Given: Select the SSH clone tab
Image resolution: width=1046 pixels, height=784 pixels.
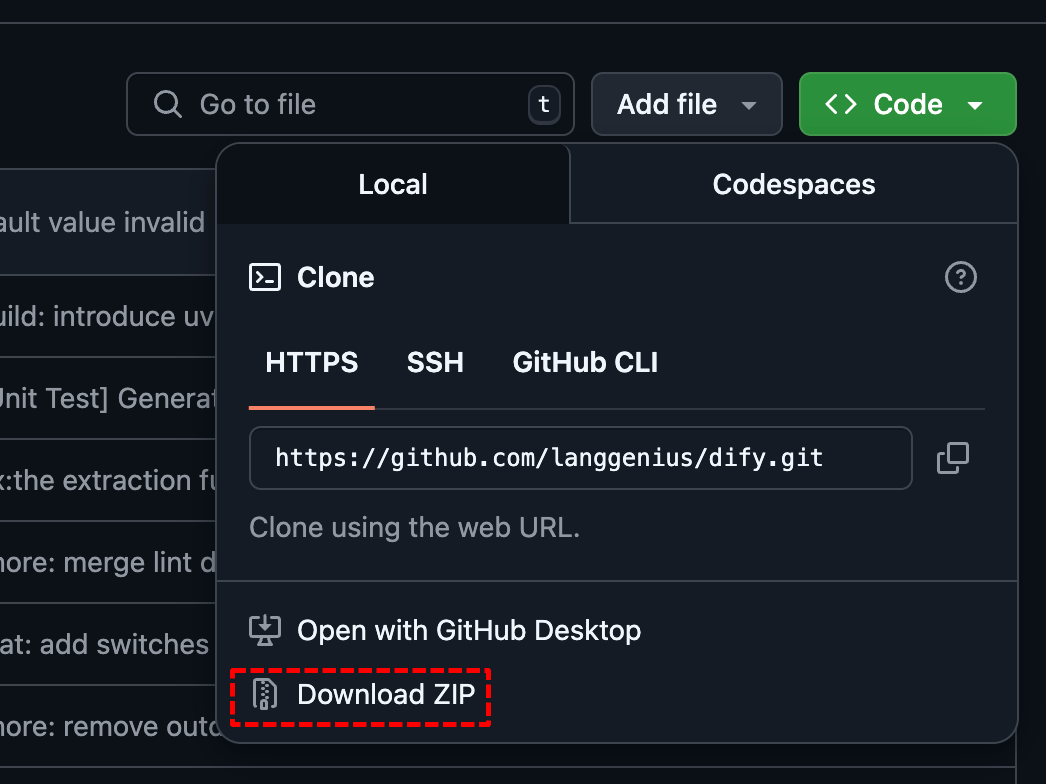Looking at the screenshot, I should 435,363.
